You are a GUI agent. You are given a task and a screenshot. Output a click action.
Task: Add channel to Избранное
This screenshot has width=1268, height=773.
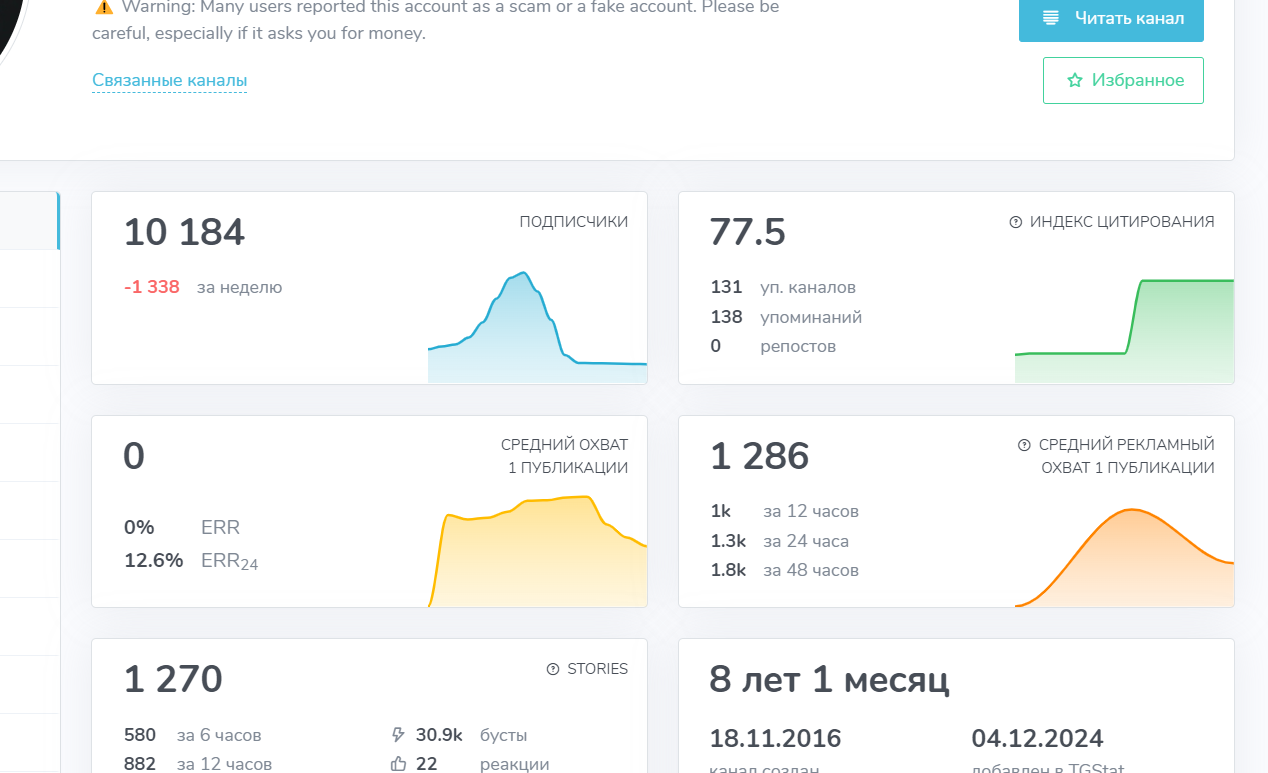(x=1123, y=80)
